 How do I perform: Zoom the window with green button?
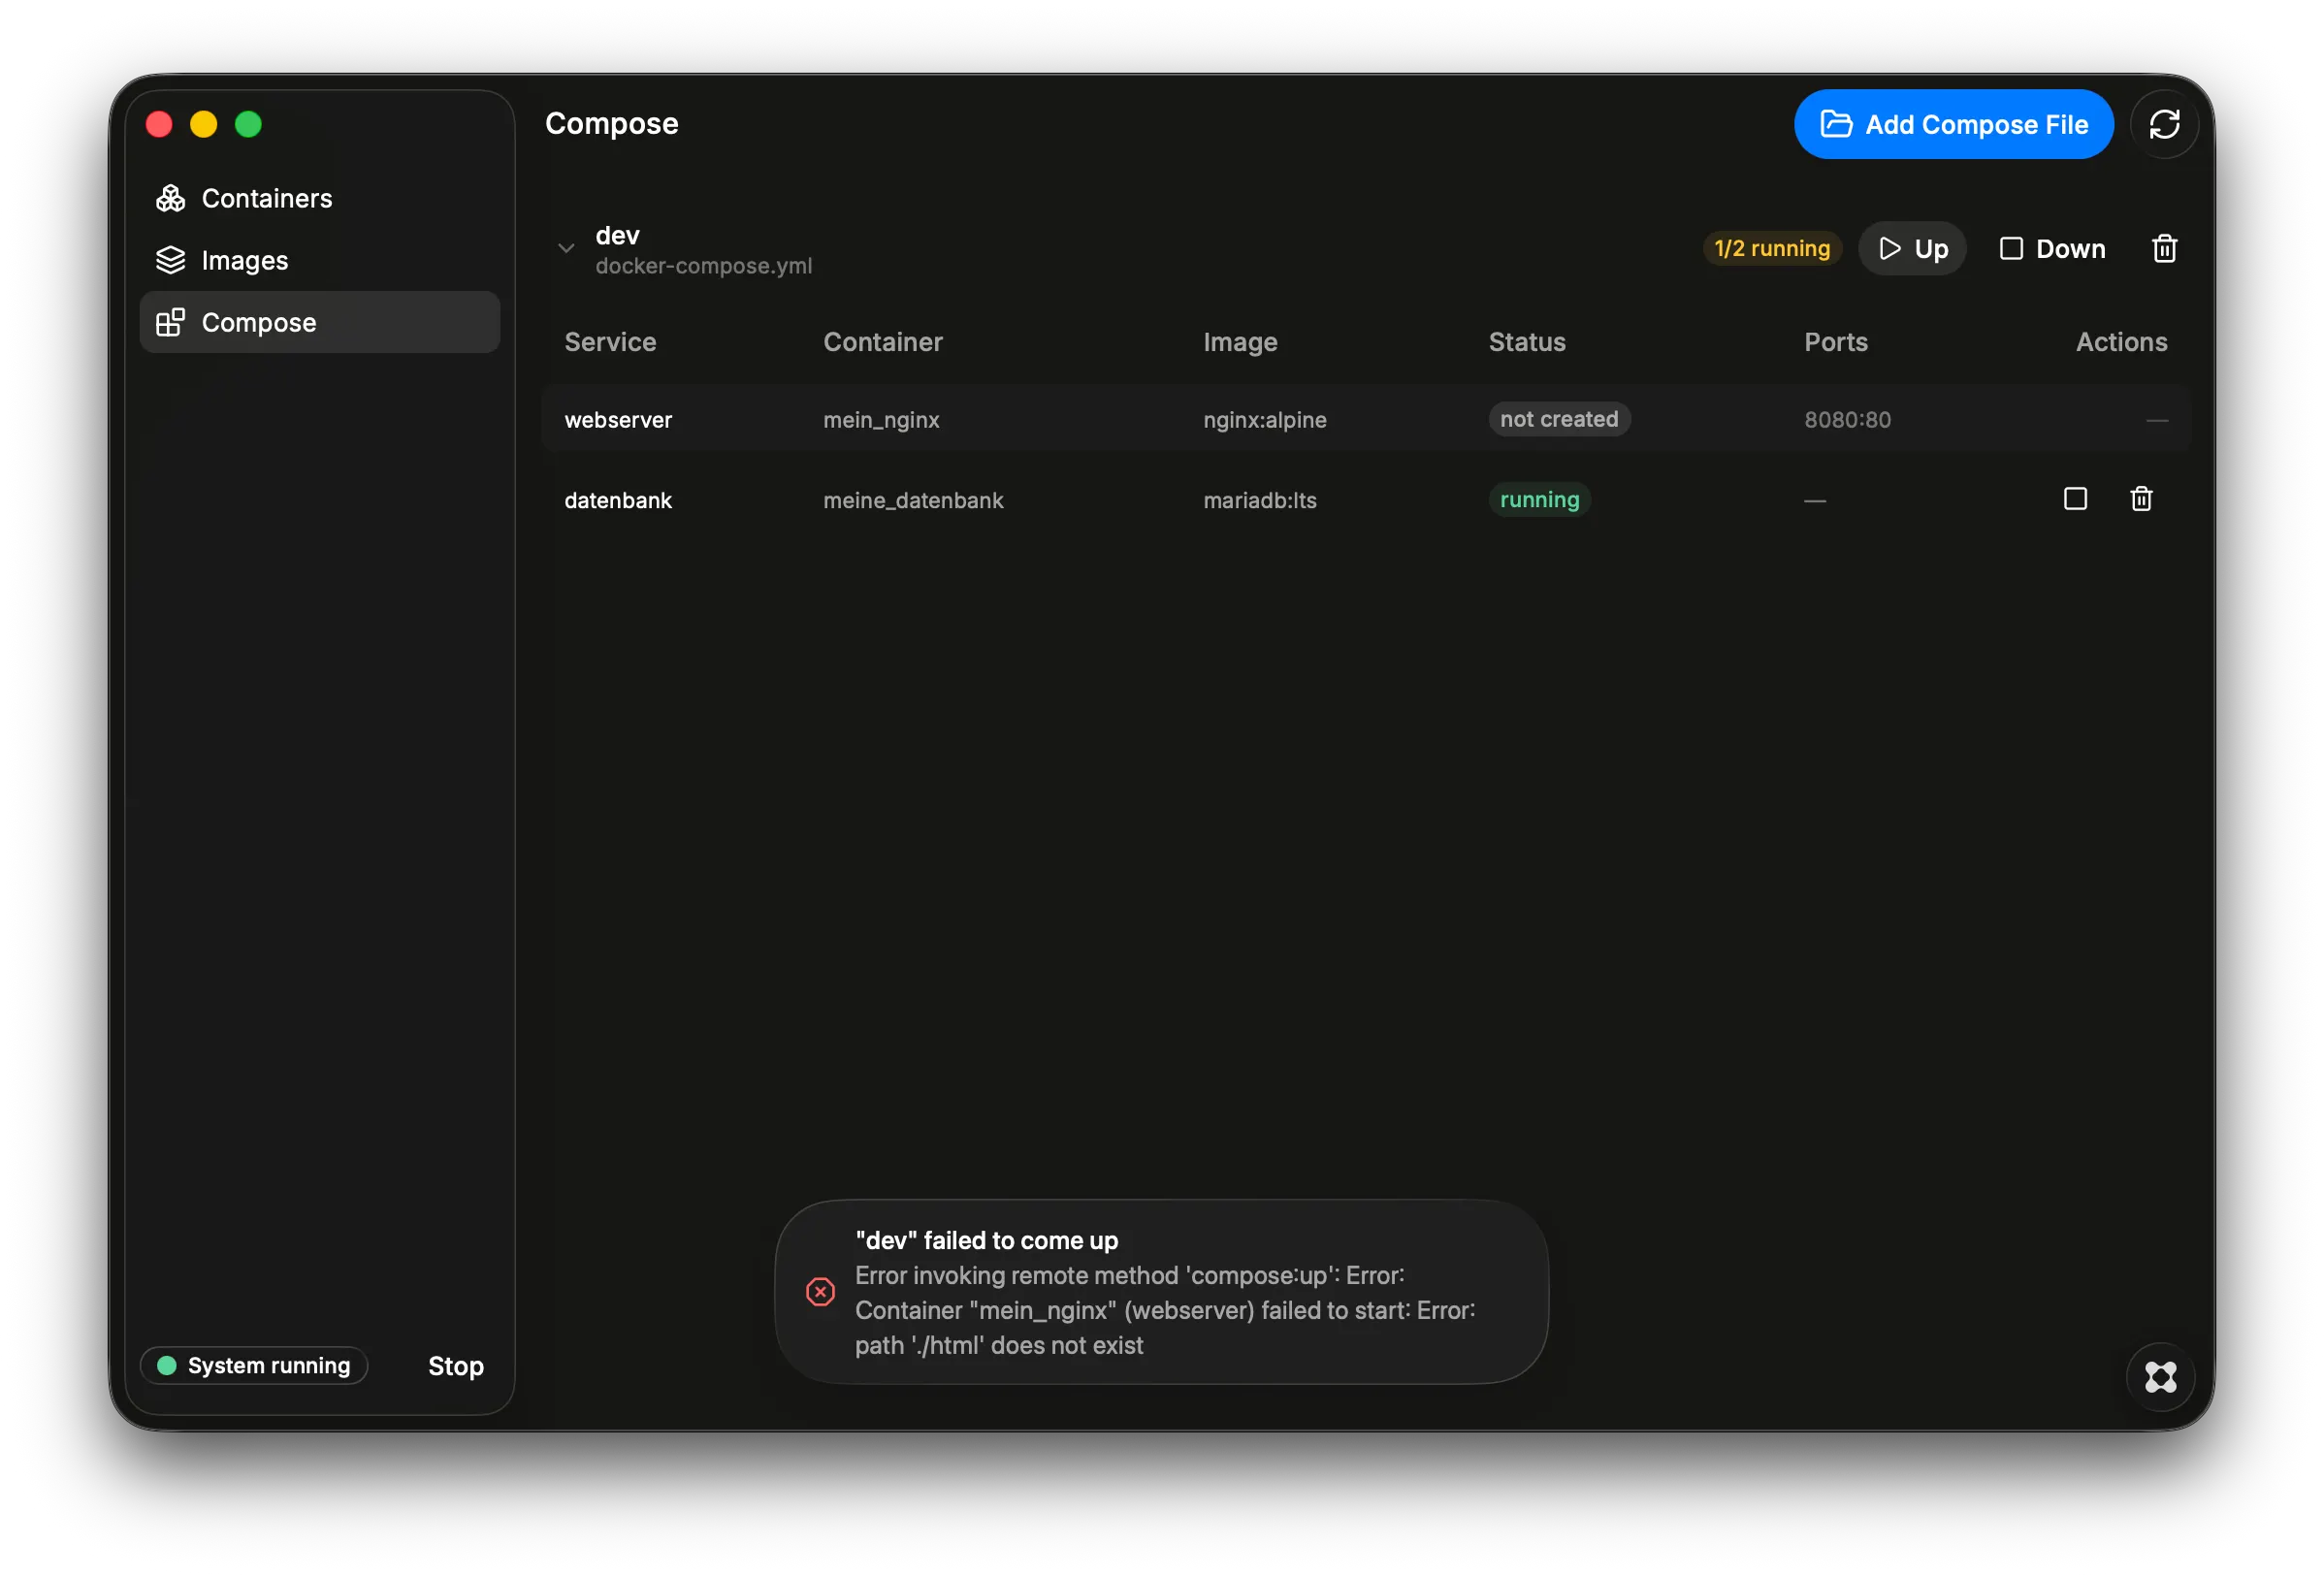point(248,124)
